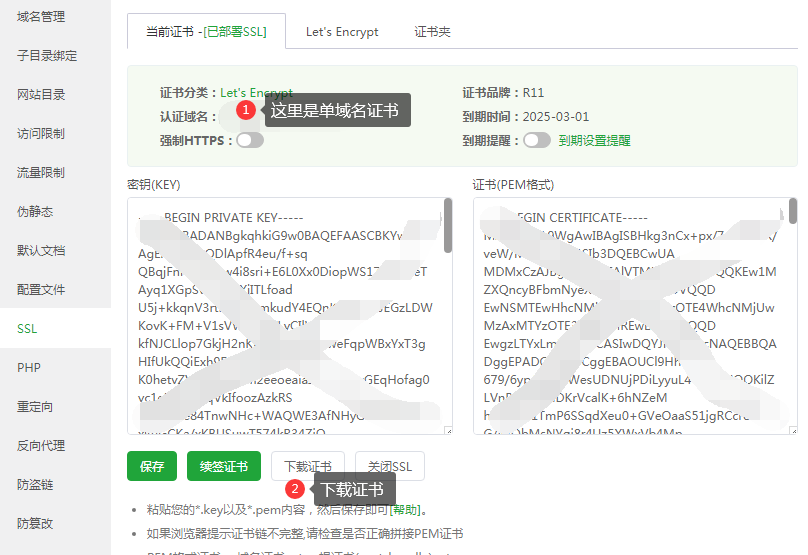Switch to the 当前证书 tab

click(206, 31)
